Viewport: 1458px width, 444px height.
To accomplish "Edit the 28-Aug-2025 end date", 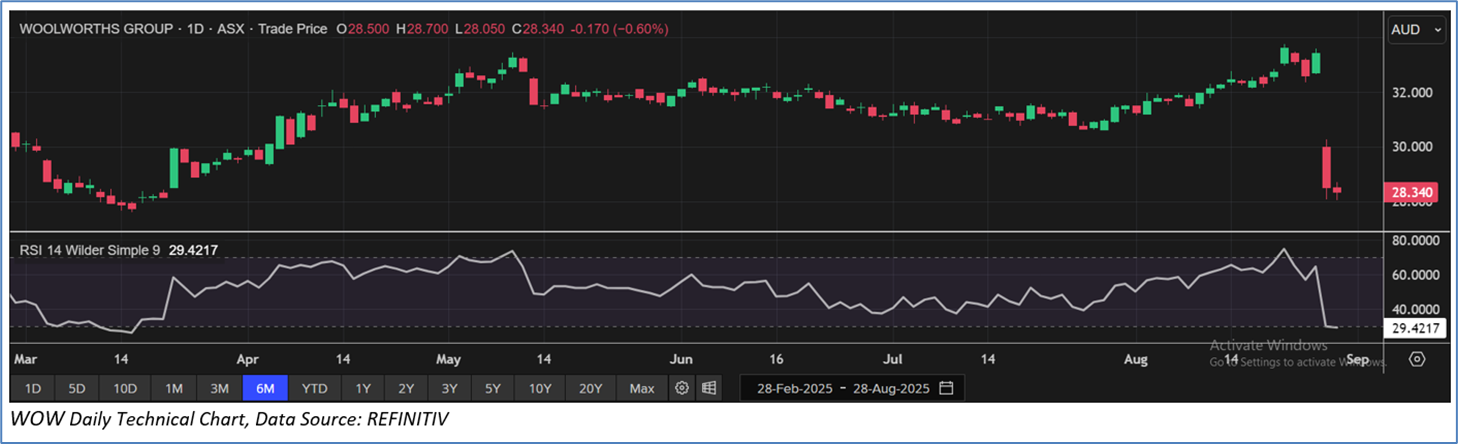I will coord(890,388).
